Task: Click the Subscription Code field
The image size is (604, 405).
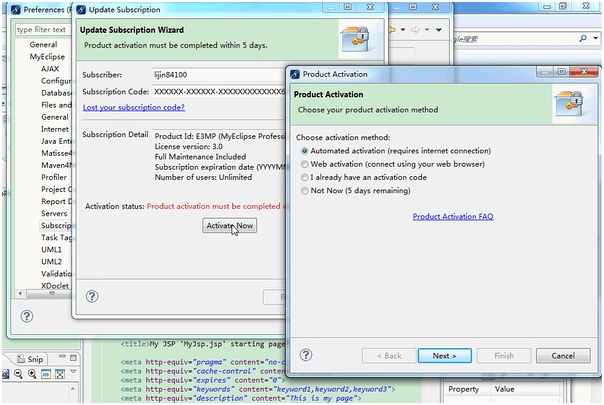Action: pyautogui.click(x=220, y=92)
